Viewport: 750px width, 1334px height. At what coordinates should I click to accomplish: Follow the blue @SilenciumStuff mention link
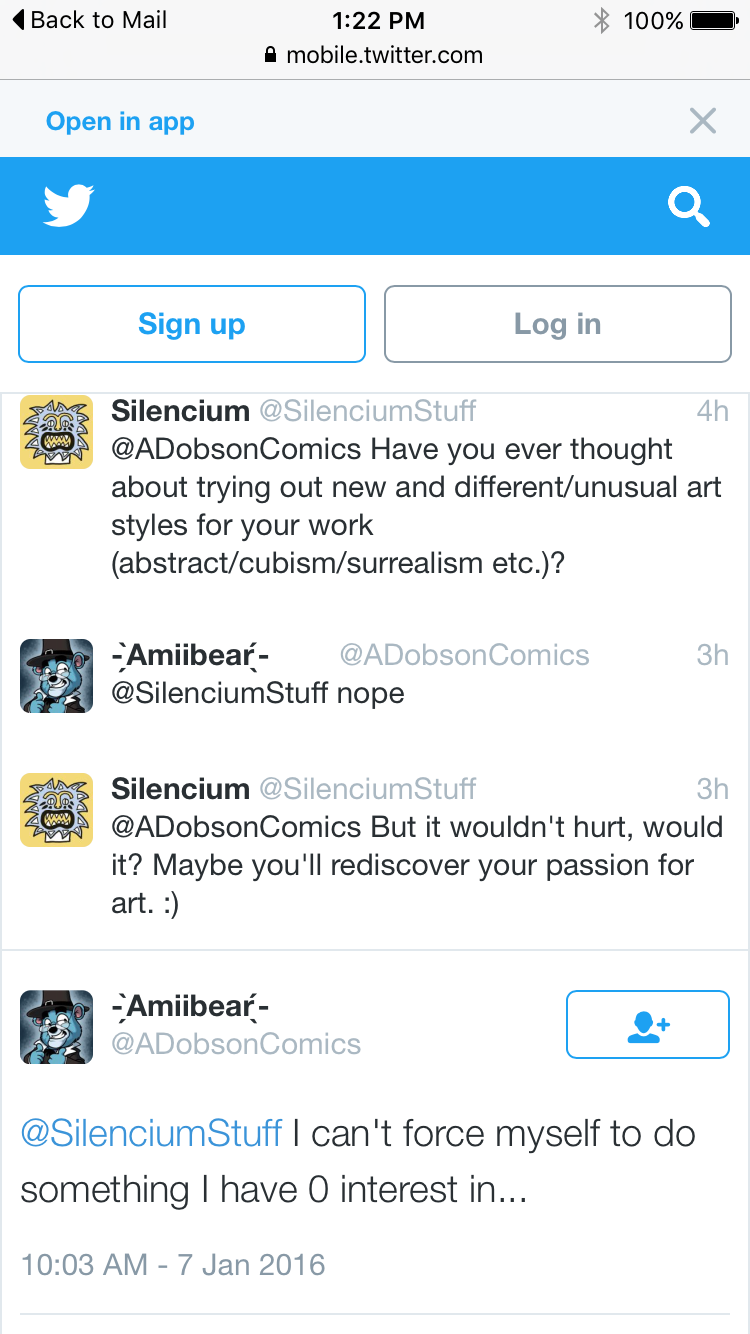point(151,1134)
